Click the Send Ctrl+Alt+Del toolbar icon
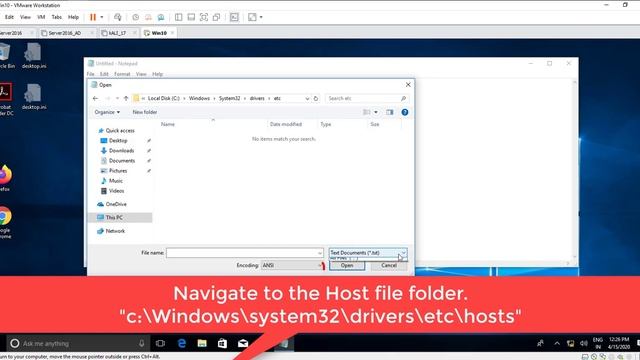 pos(118,17)
